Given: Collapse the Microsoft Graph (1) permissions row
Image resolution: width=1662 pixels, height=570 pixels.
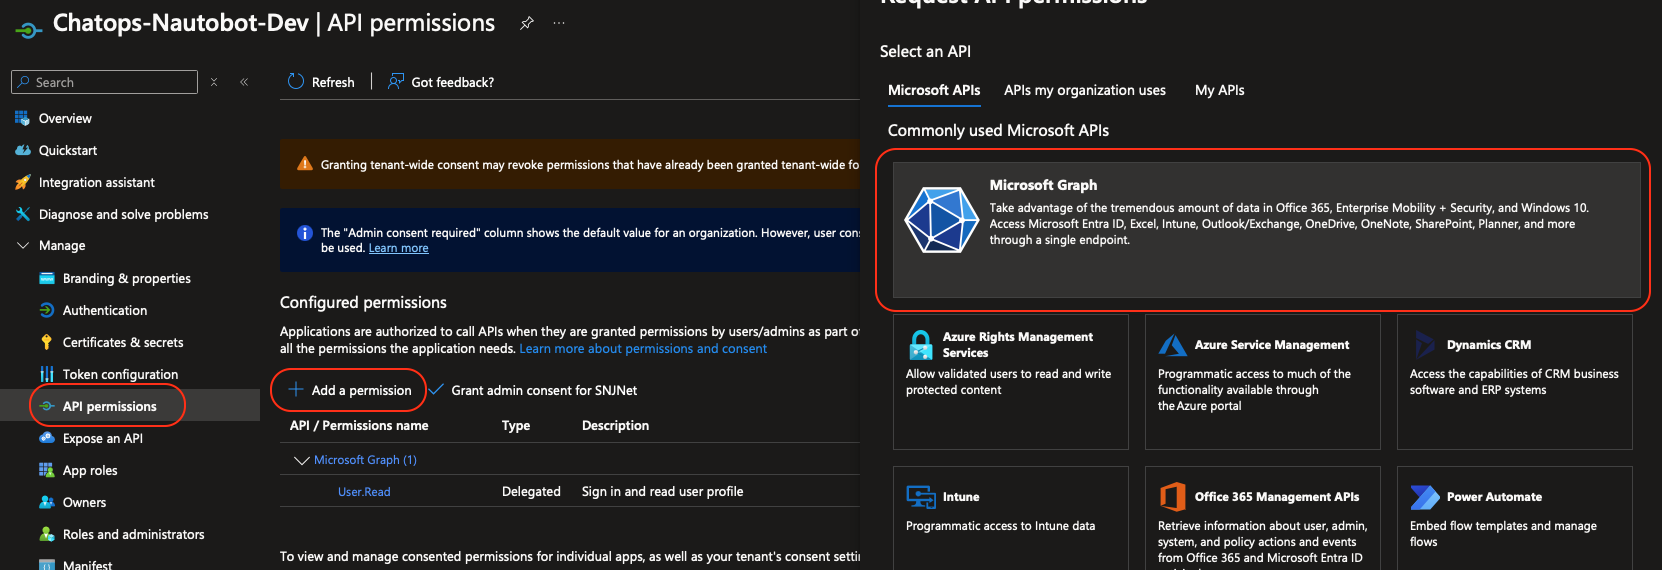Looking at the screenshot, I should pyautogui.click(x=301, y=460).
